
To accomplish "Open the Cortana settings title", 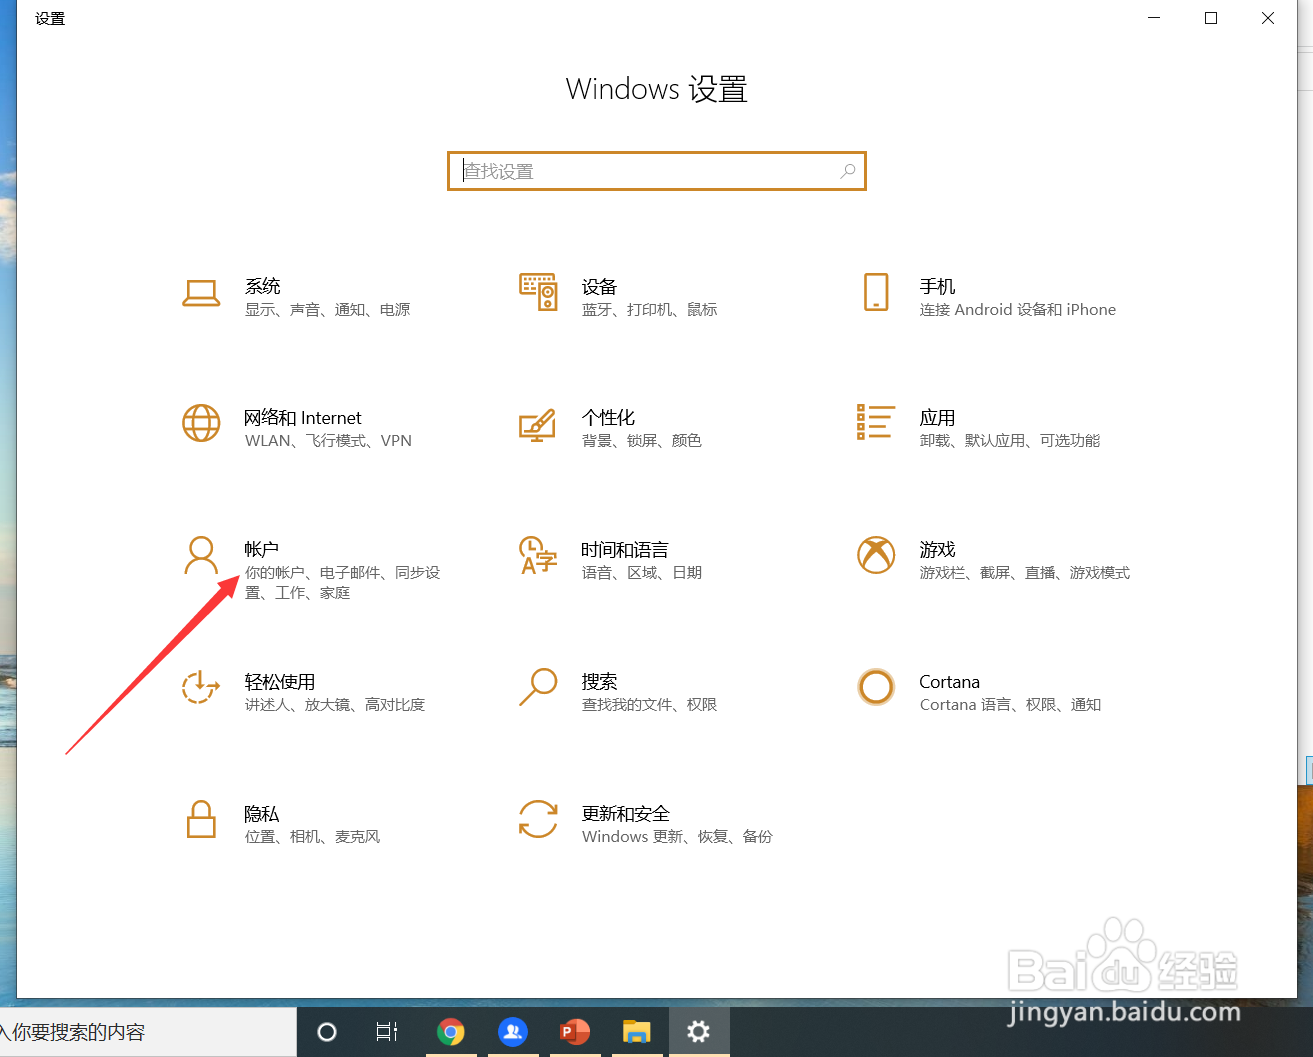I will tap(950, 682).
